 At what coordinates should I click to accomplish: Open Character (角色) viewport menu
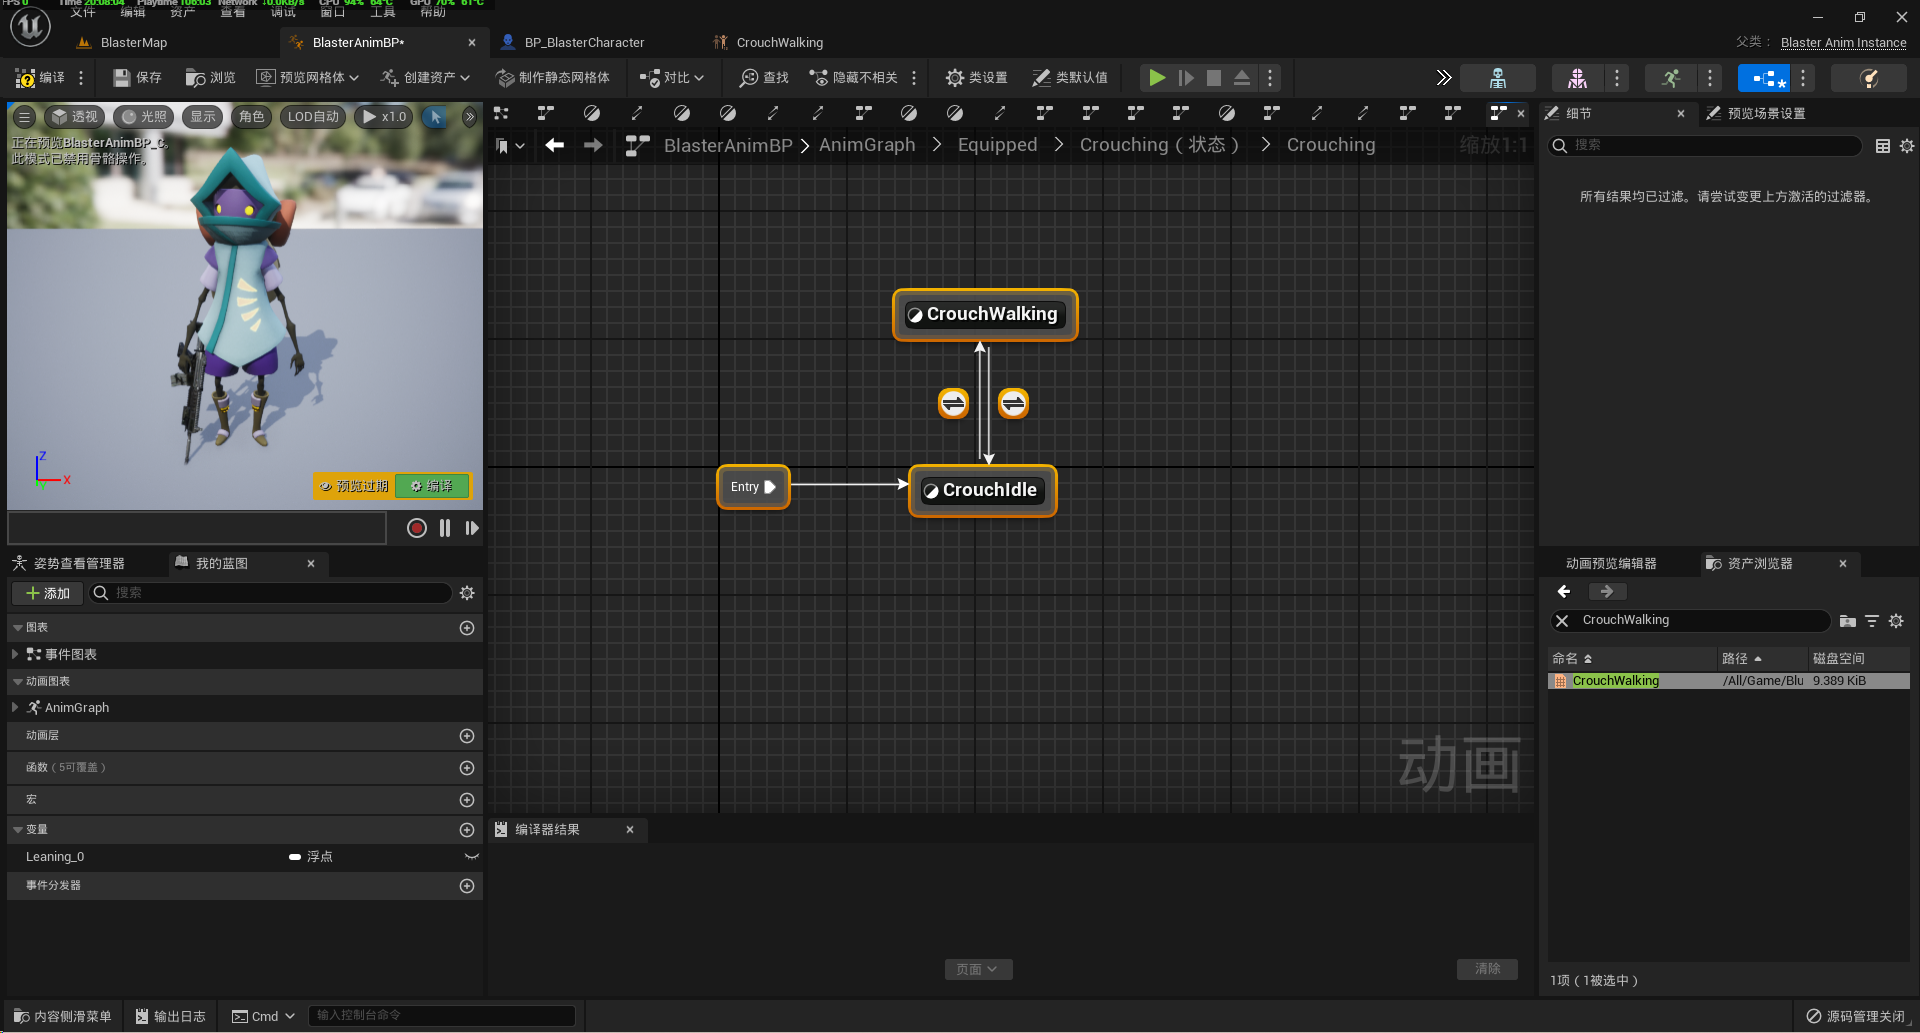coord(252,117)
